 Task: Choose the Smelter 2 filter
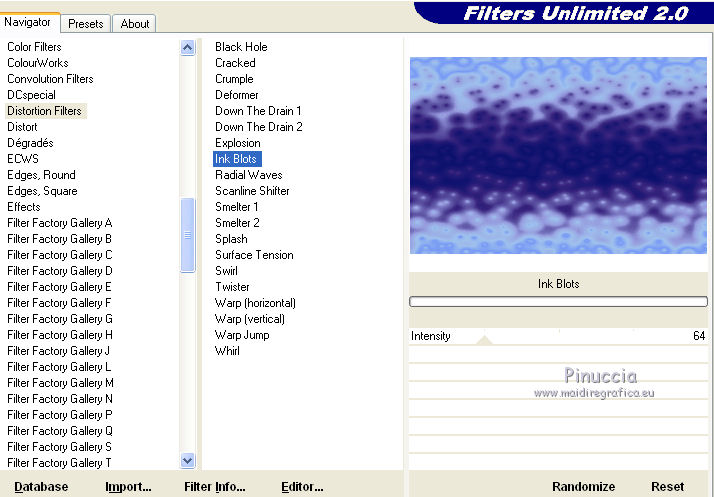[x=237, y=223]
